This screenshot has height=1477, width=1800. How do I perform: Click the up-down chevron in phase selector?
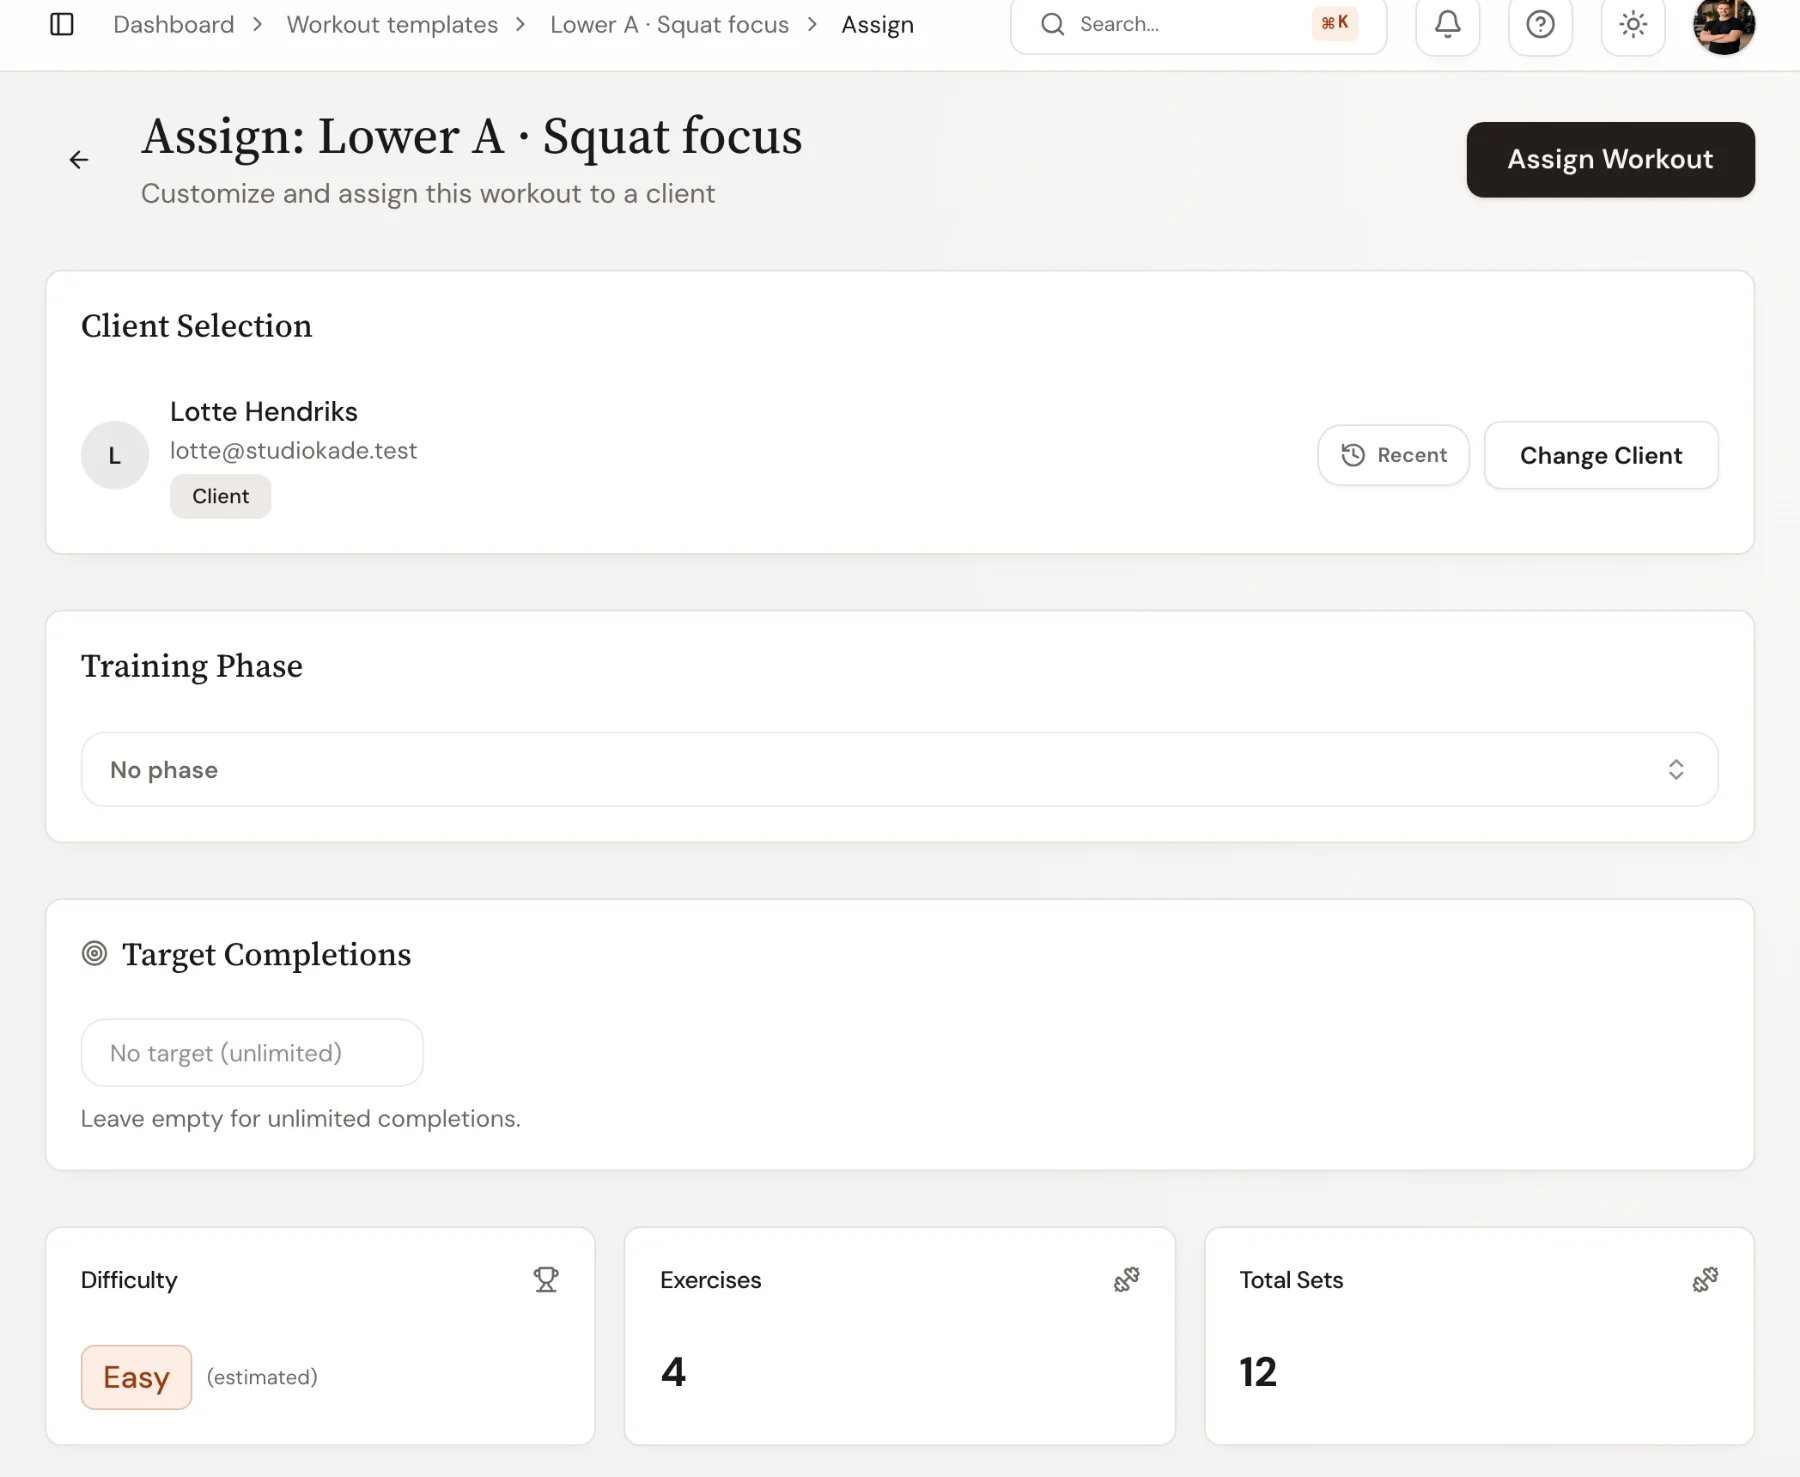[1676, 770]
